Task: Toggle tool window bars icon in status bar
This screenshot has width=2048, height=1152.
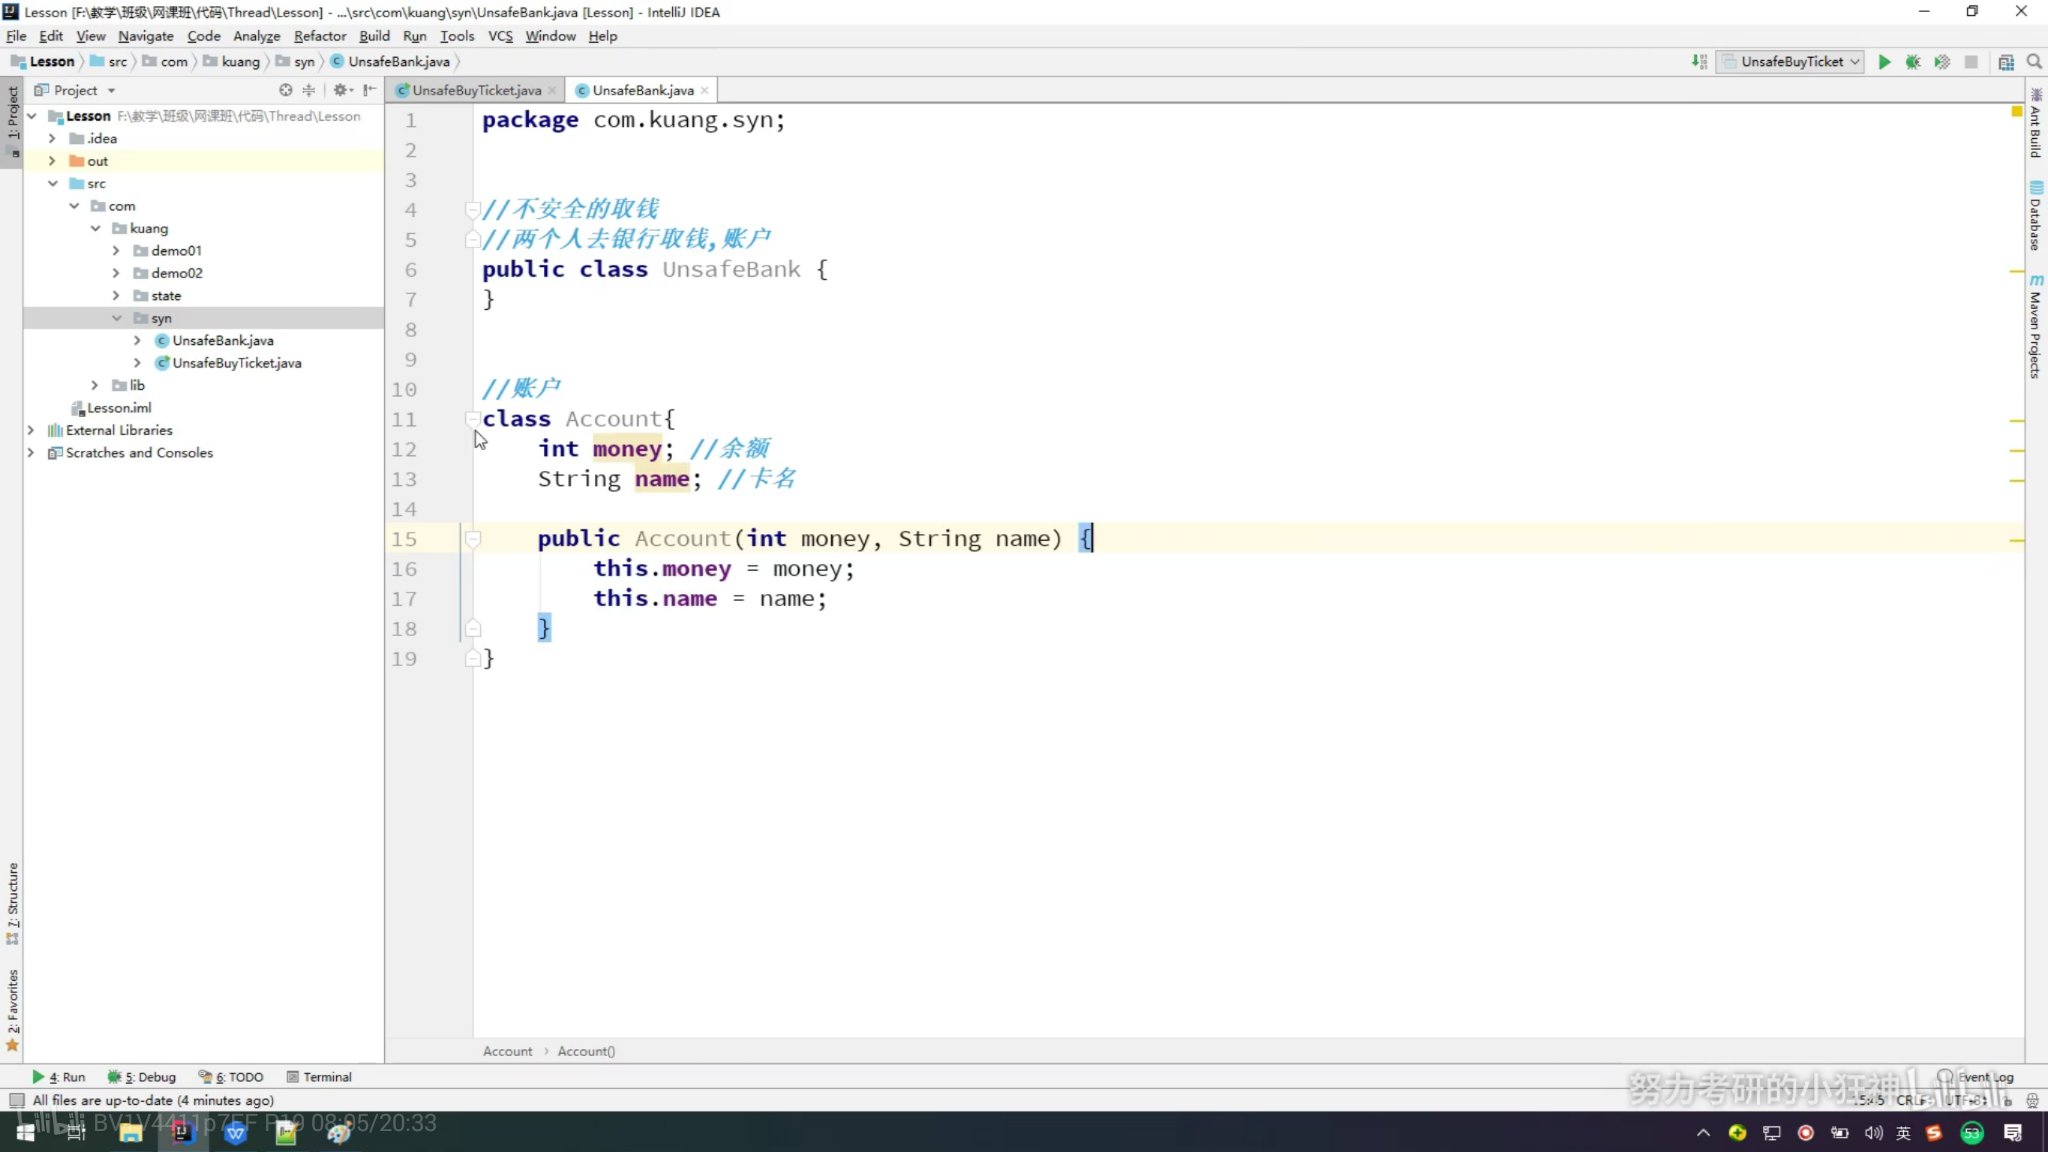Action: click(16, 1100)
